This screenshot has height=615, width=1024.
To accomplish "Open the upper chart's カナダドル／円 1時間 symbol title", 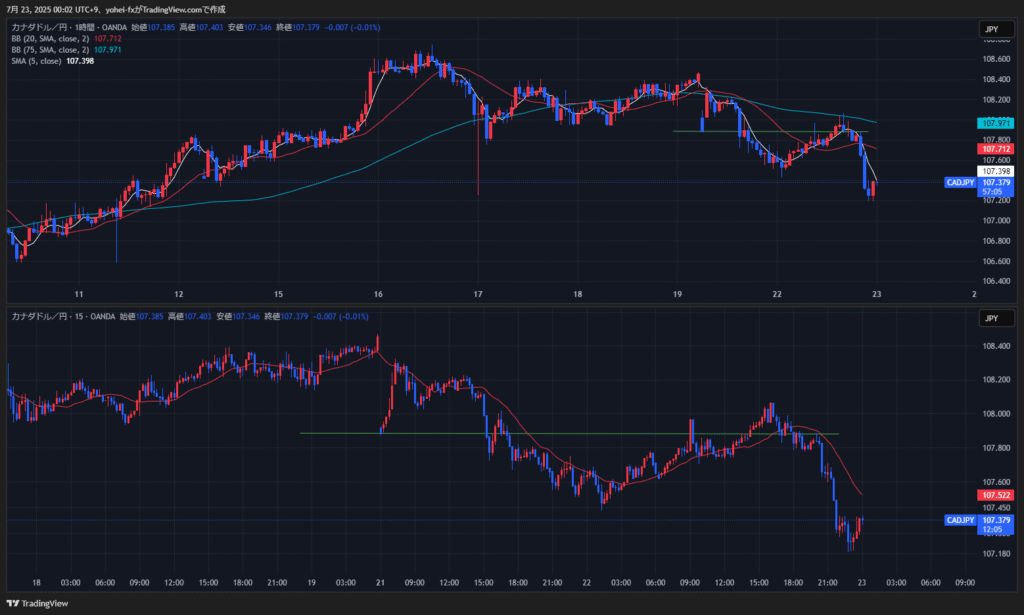I will click(x=60, y=27).
